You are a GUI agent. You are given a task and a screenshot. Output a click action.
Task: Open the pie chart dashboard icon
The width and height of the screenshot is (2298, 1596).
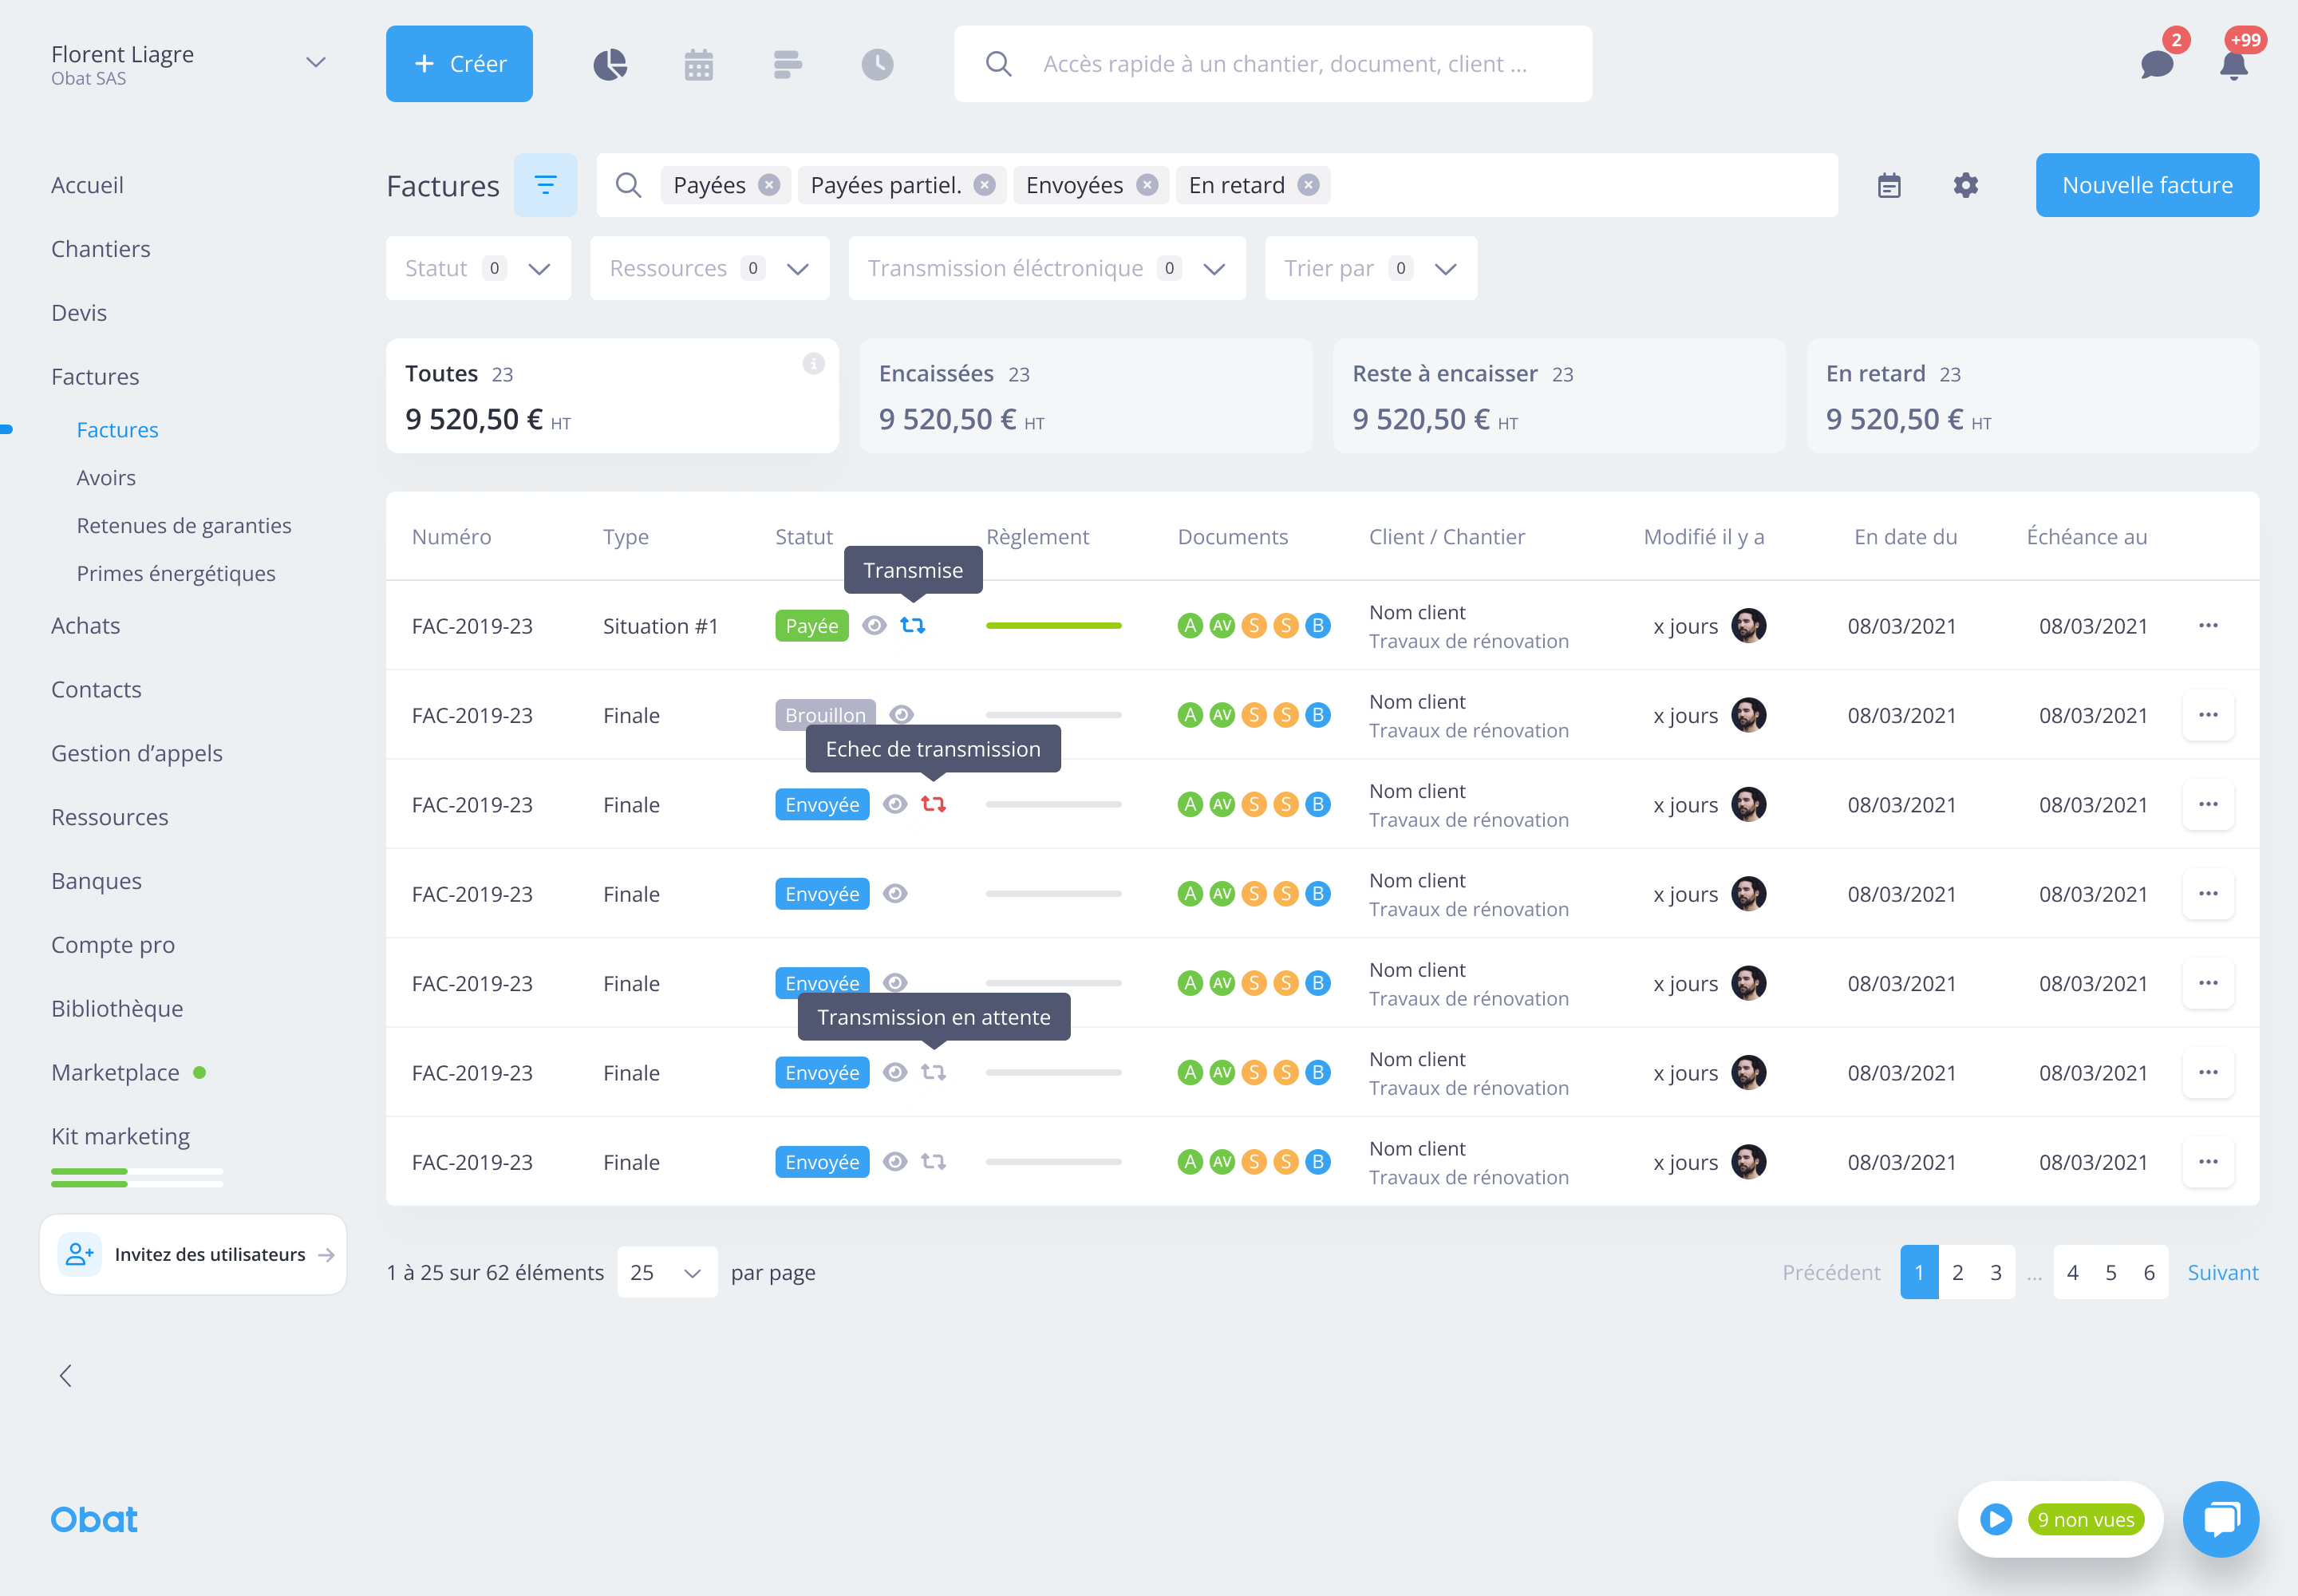[x=610, y=65]
